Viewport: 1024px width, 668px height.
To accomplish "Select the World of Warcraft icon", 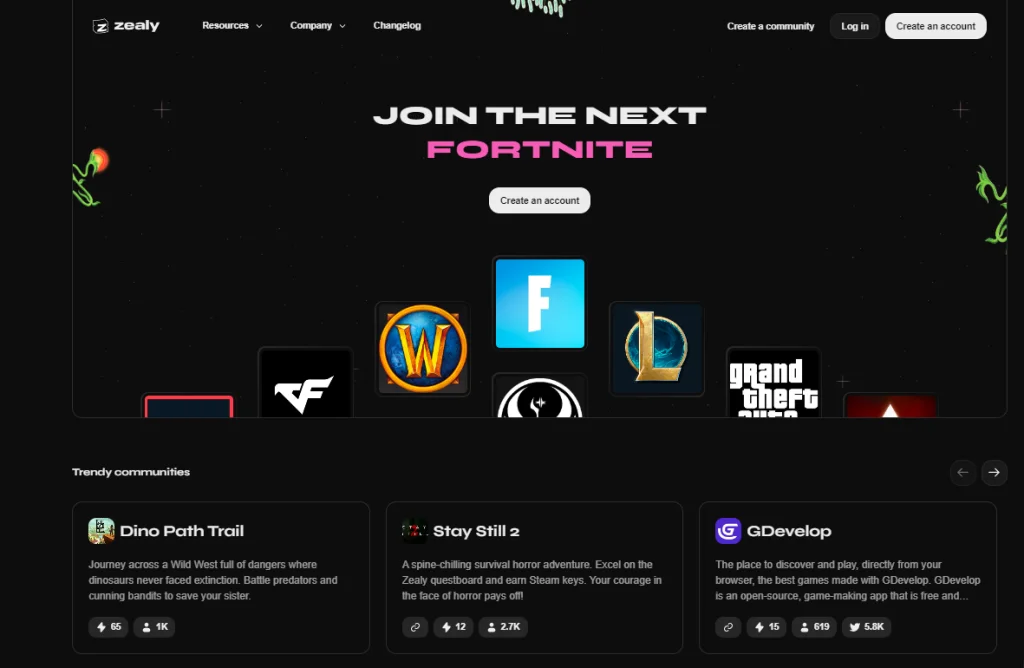I will tap(423, 349).
